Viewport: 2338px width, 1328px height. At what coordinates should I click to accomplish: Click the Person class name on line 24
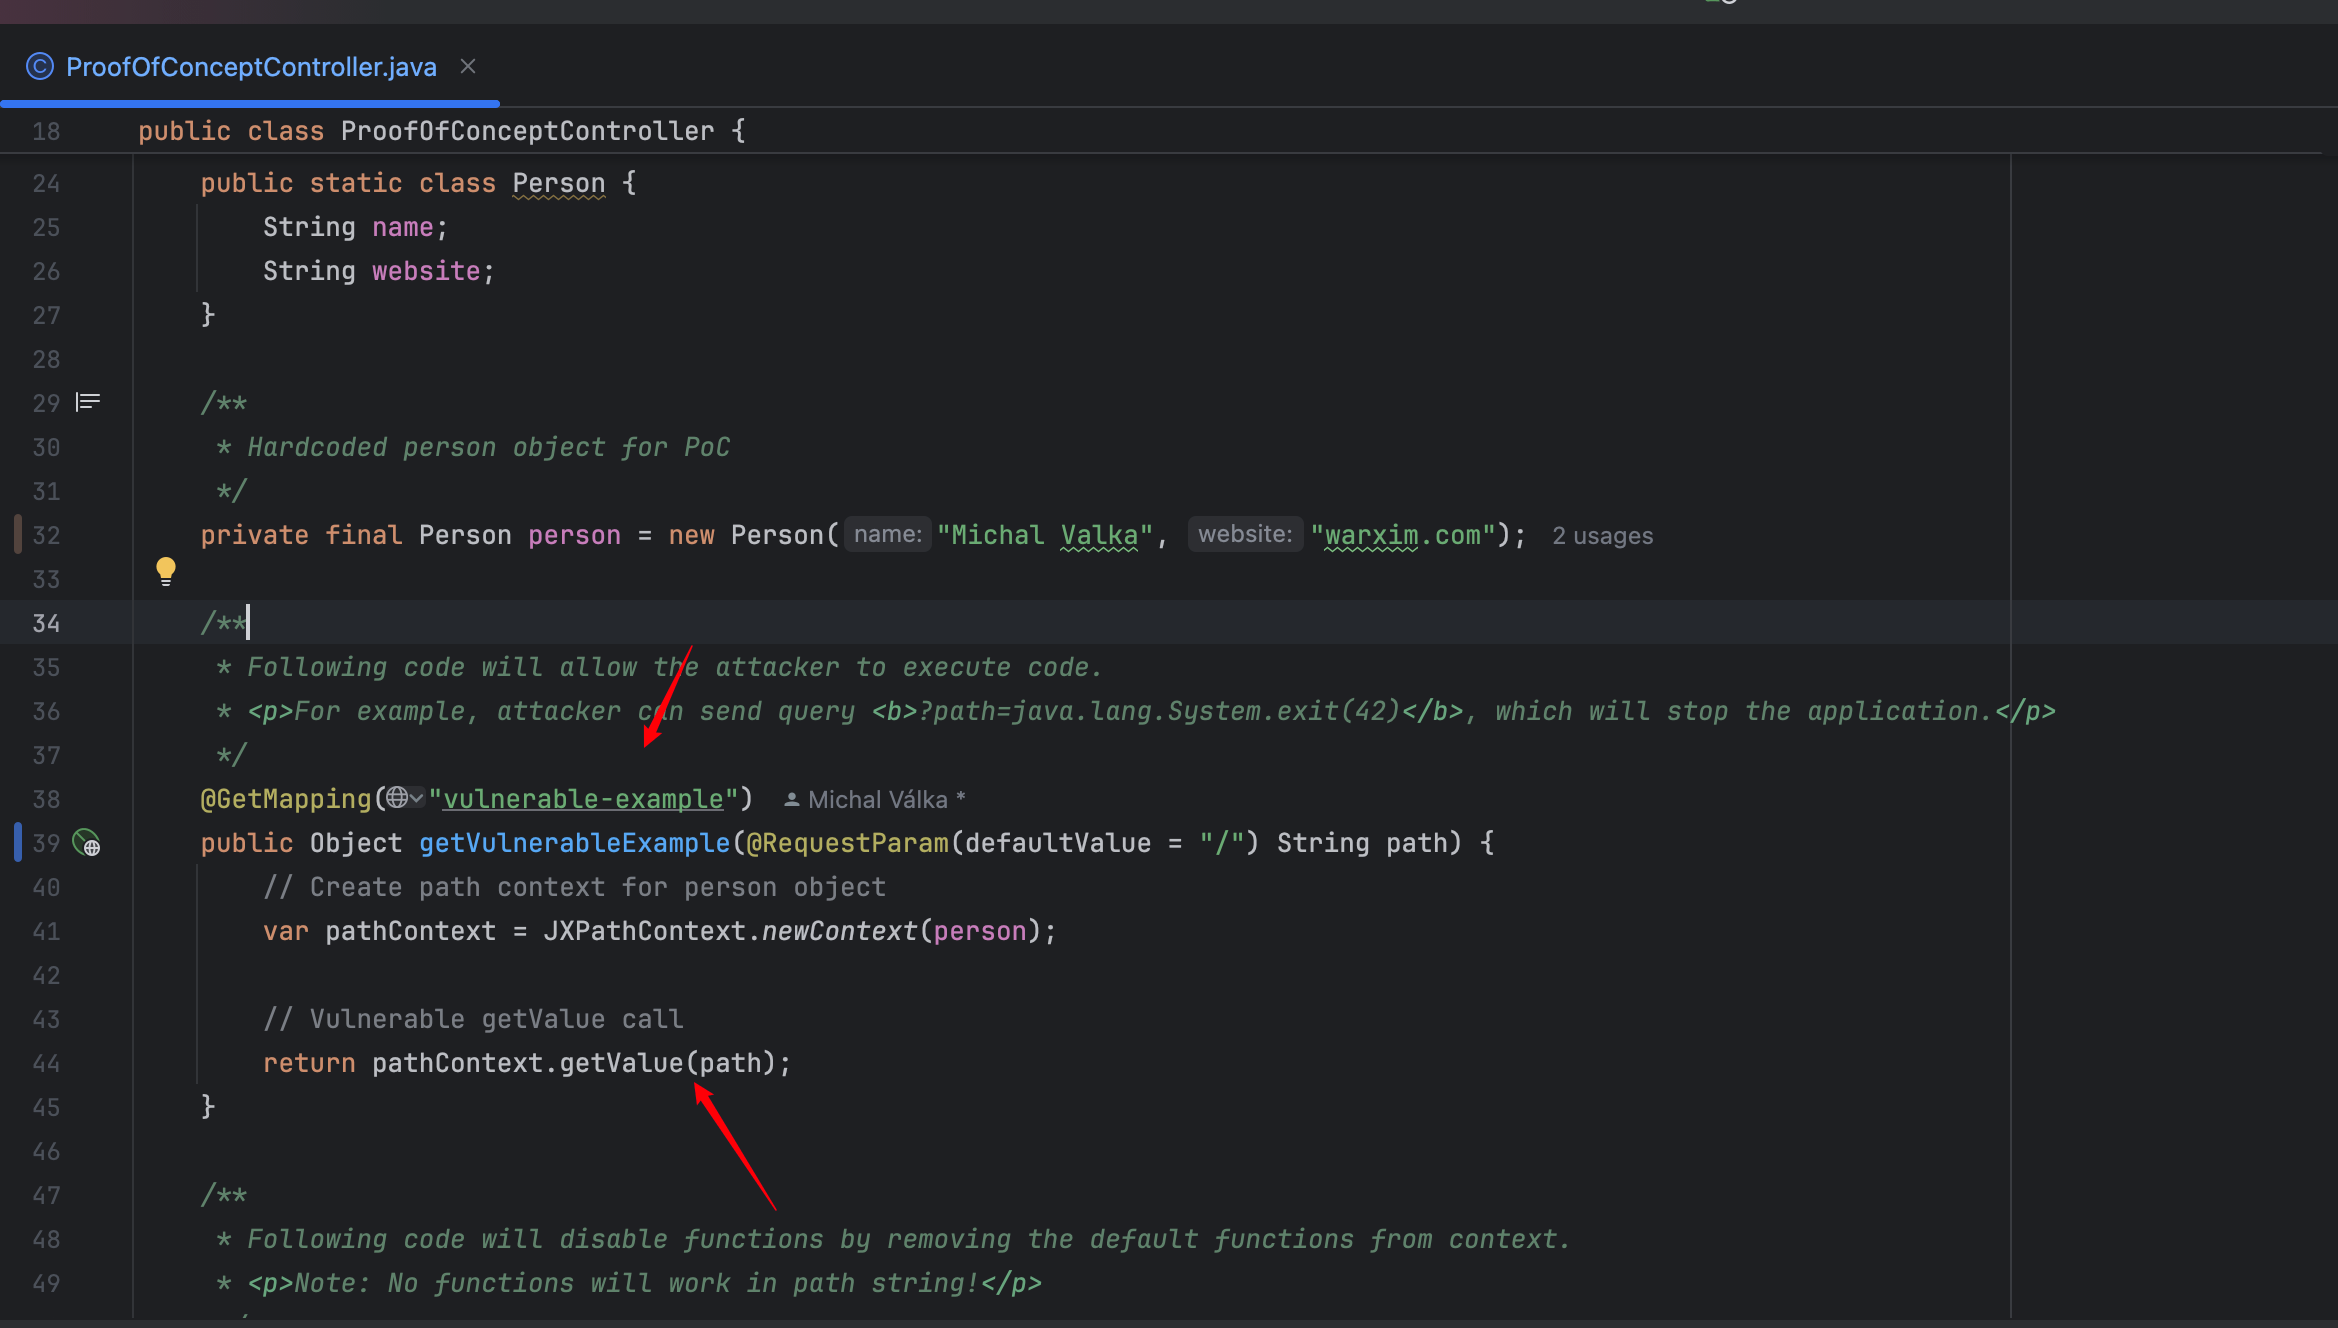click(x=559, y=183)
